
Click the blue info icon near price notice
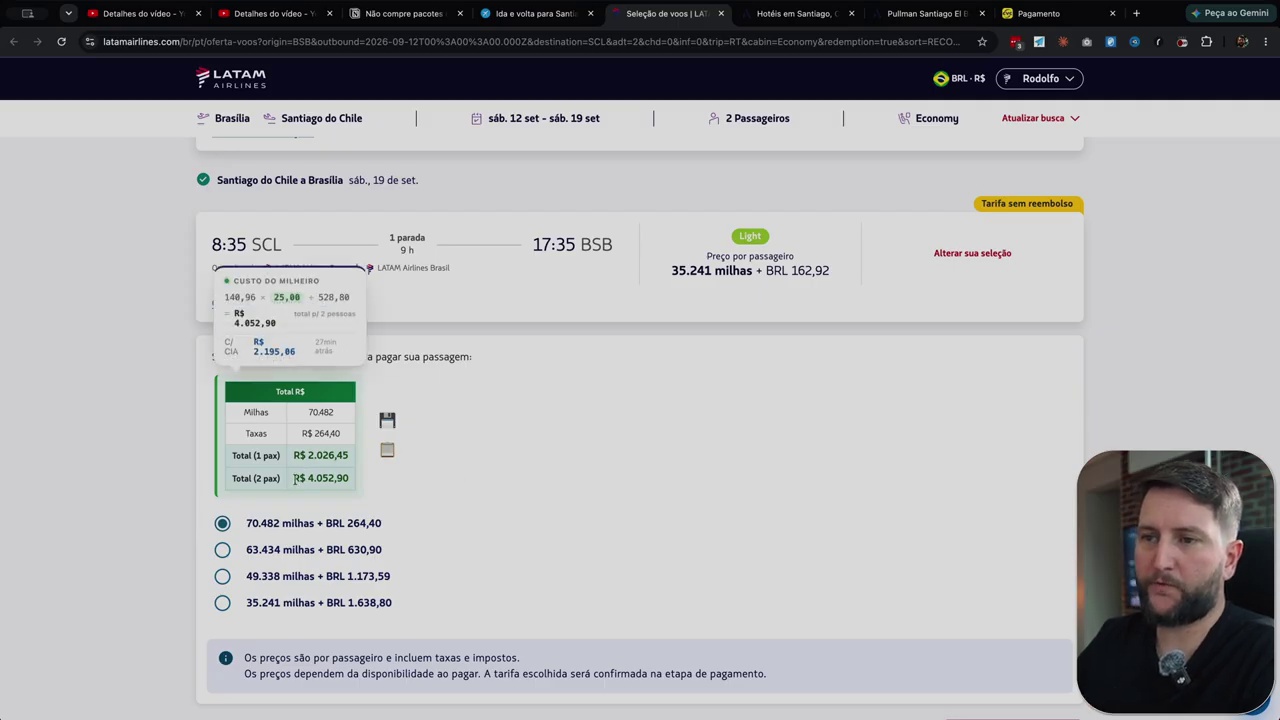(x=226, y=658)
